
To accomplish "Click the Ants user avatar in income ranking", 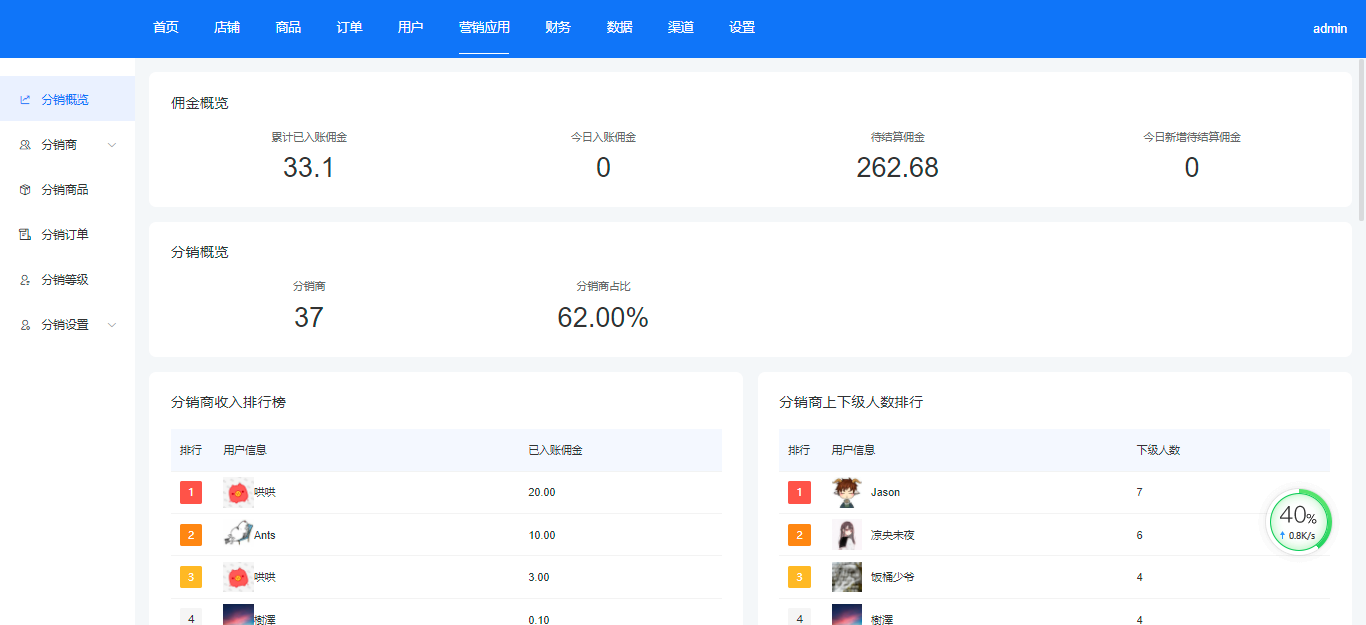I will tap(237, 535).
